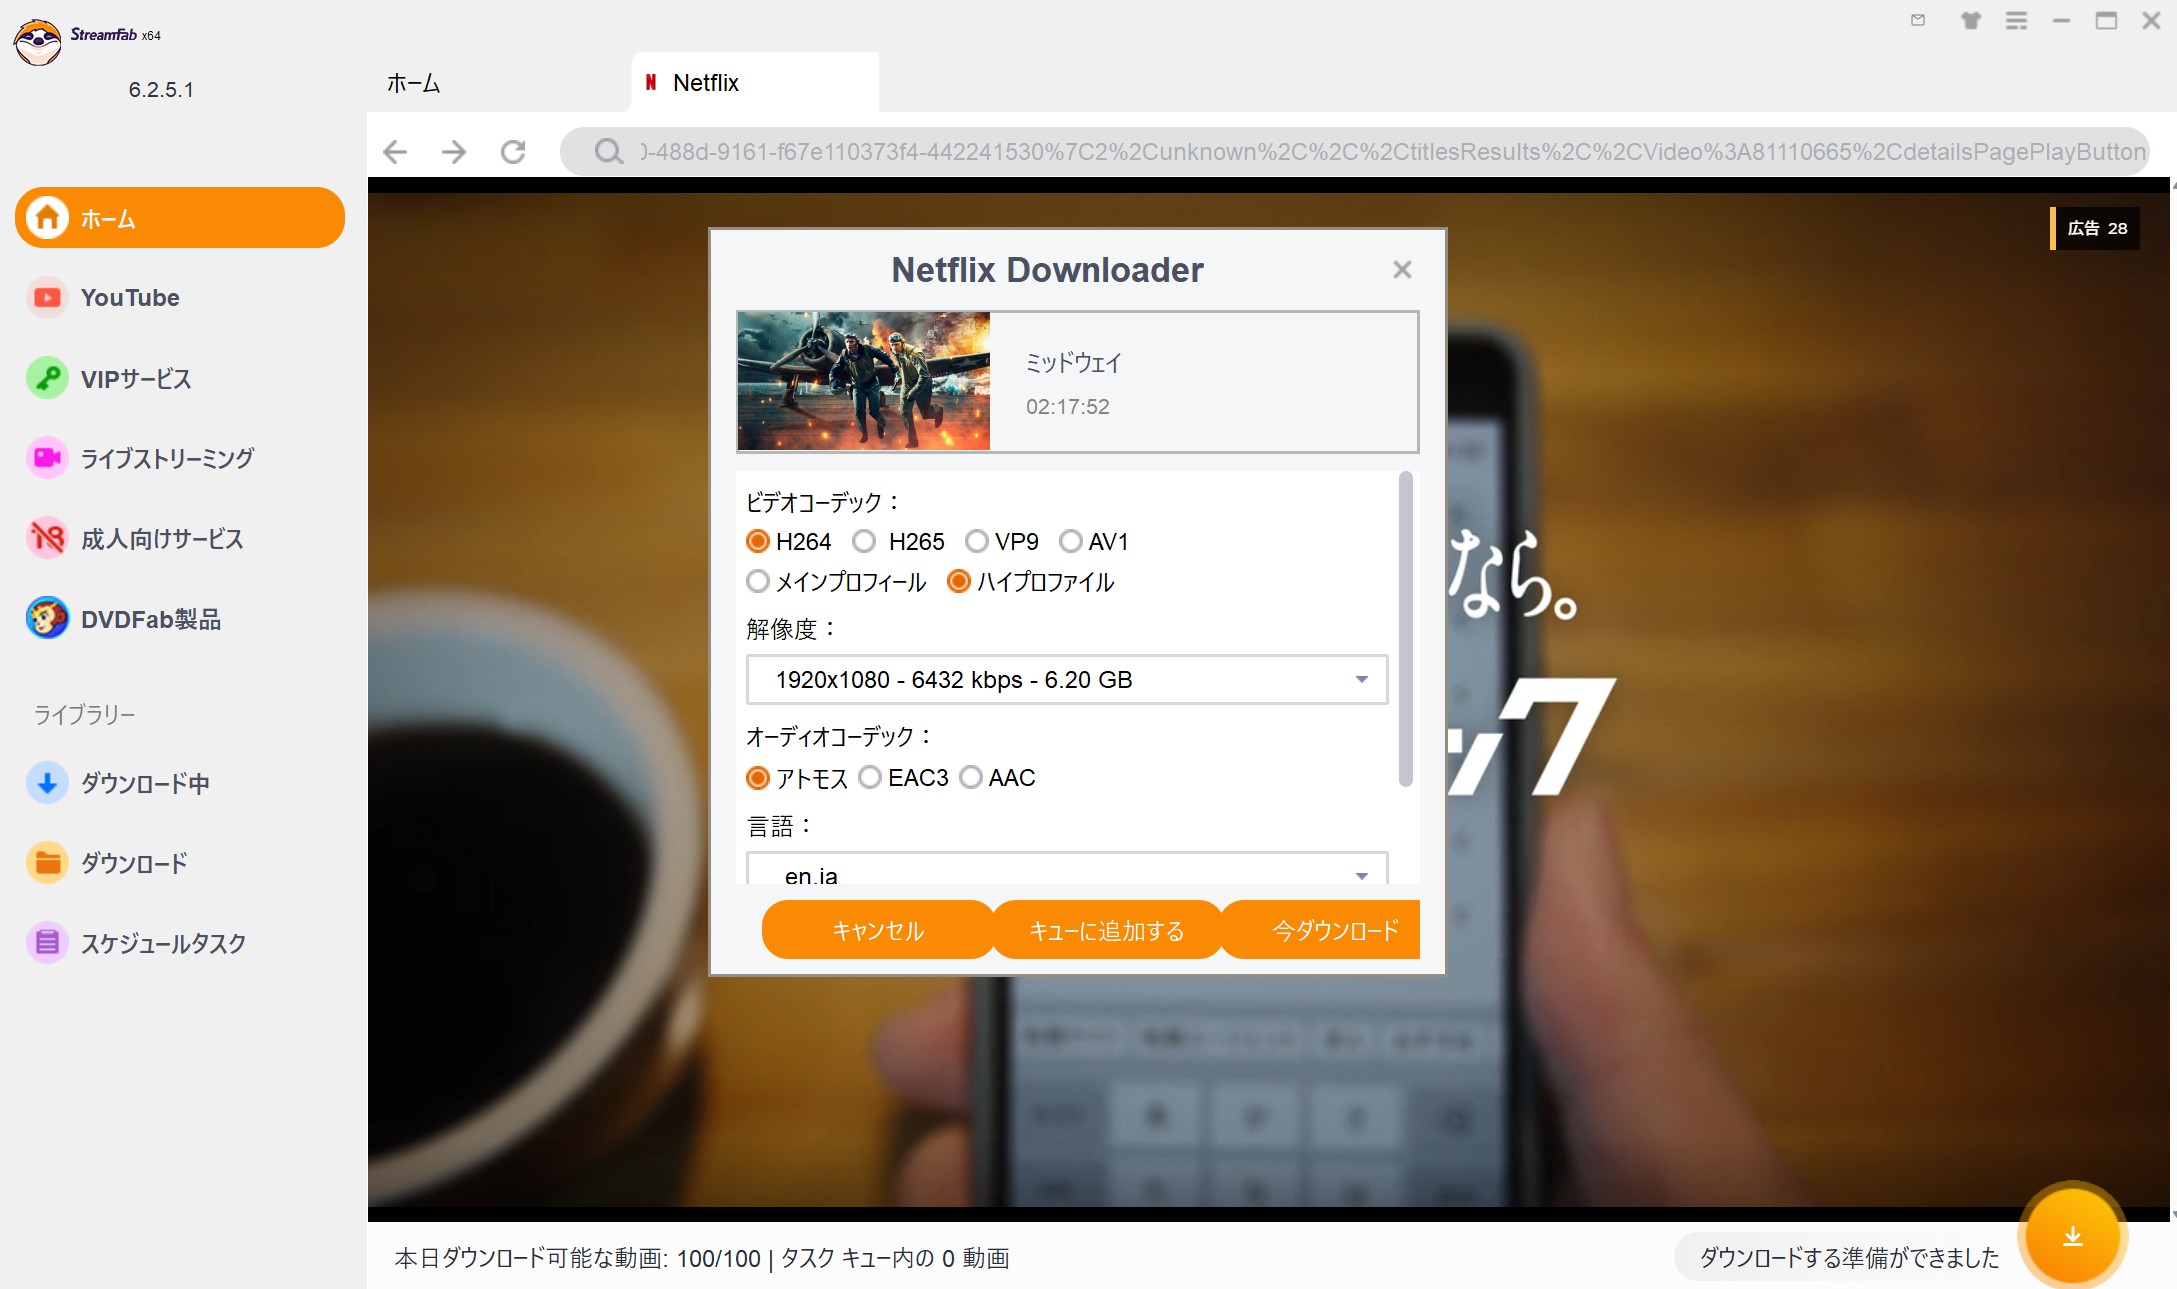Open downloading-in-progress arrow icon
The height and width of the screenshot is (1289, 2177).
click(x=47, y=783)
